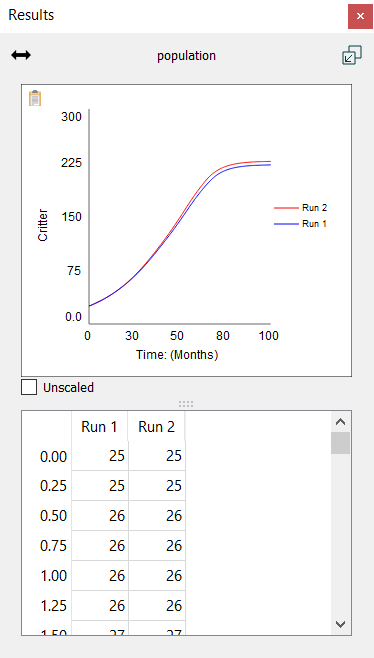
Task: Click the 0.75 time row label
Action: 53,546
